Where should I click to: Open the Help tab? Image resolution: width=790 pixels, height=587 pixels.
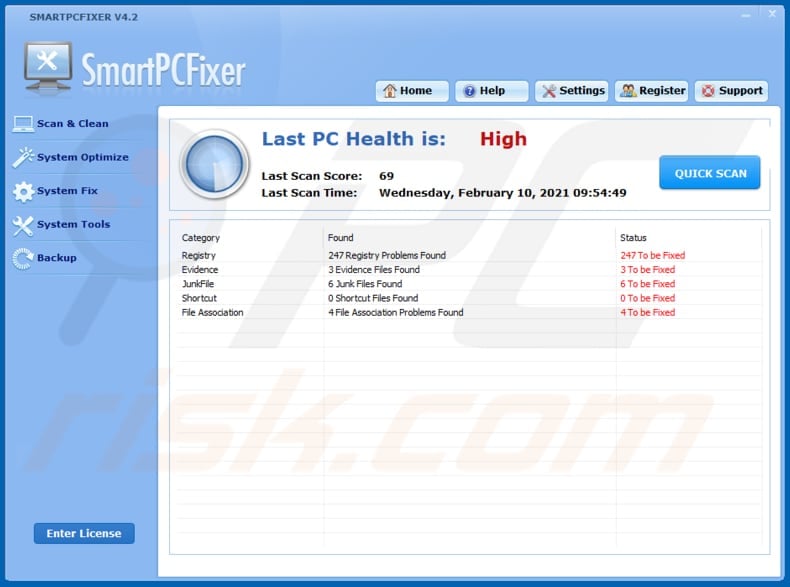coord(492,91)
